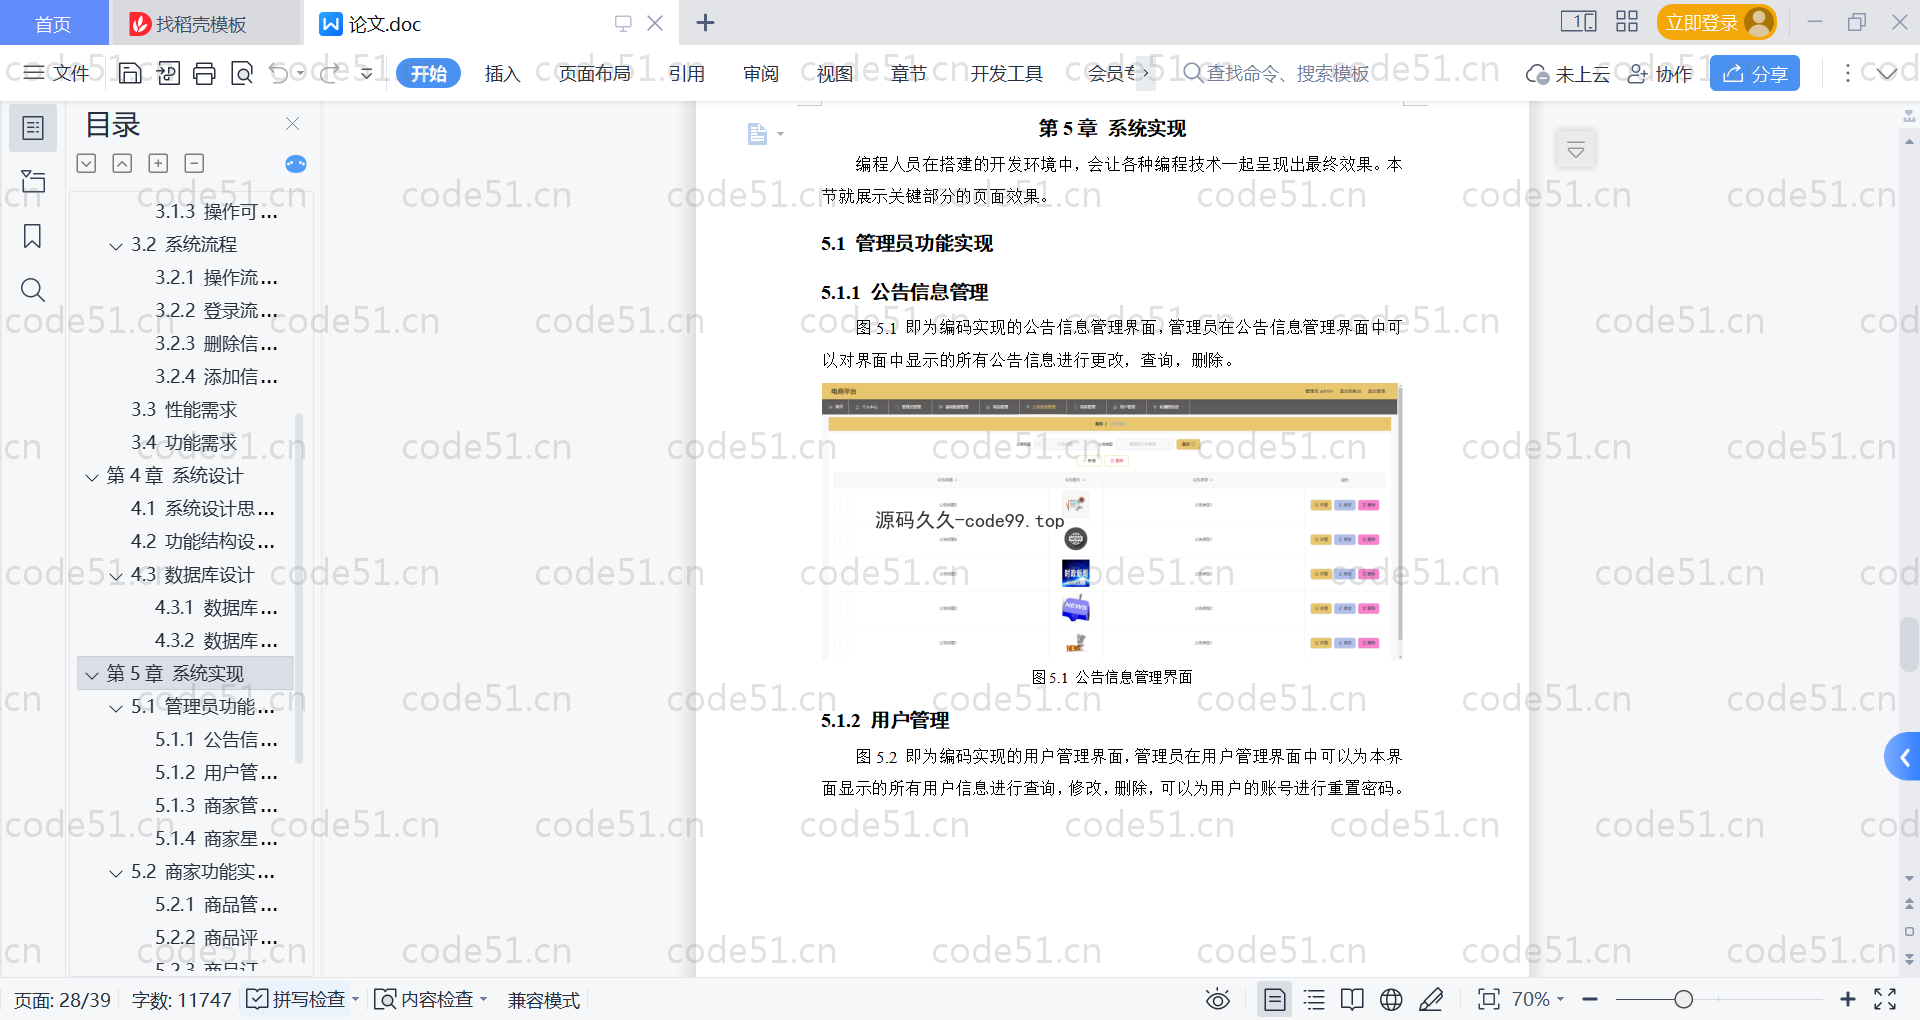
Task: Click reduce heading level minus icon
Action: 194,163
